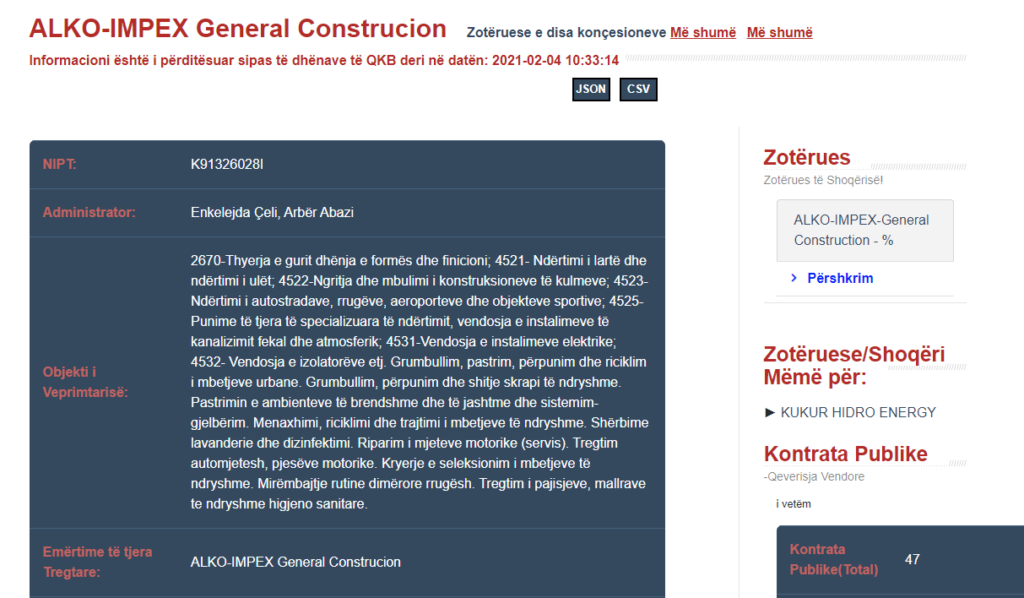Click the -Qeverisja Vendore subtitle
This screenshot has height=598, width=1024.
(x=814, y=477)
